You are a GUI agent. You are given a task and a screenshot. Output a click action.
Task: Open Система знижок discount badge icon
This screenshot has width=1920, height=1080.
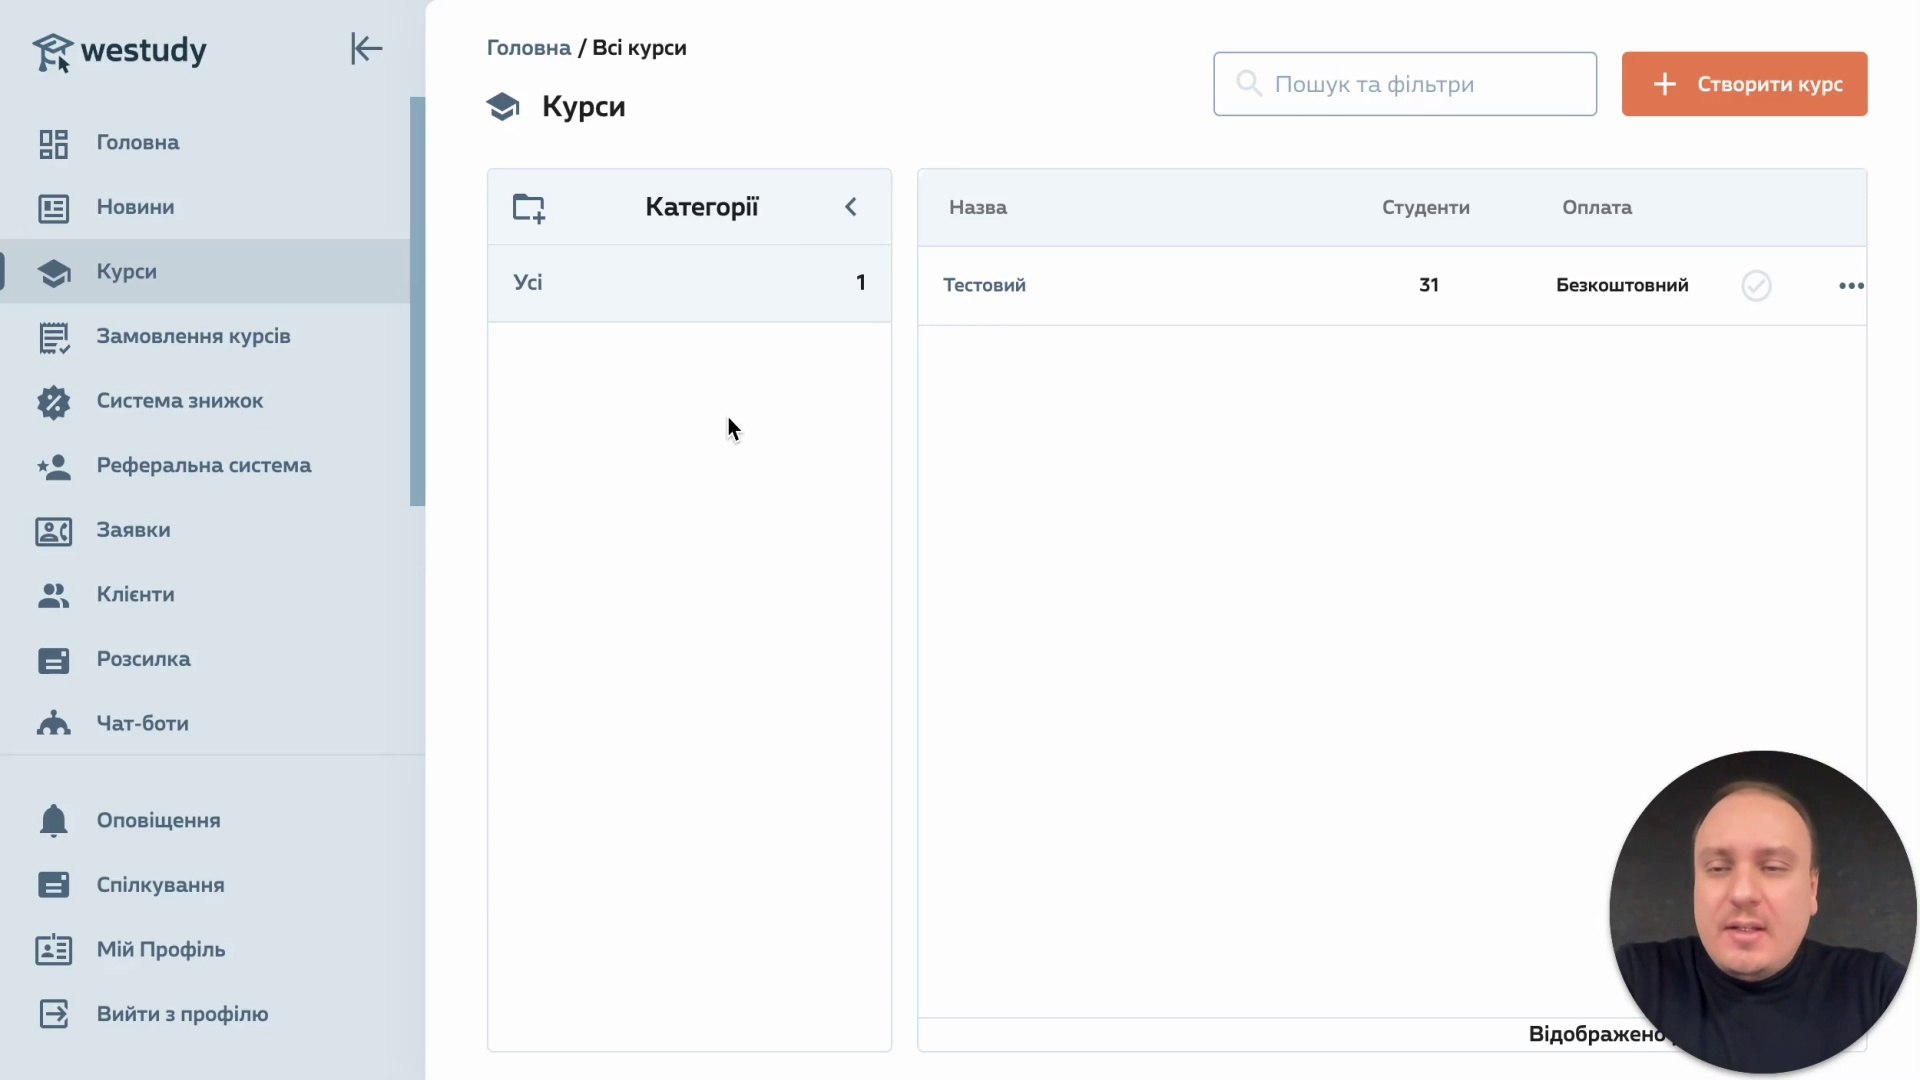click(x=53, y=401)
